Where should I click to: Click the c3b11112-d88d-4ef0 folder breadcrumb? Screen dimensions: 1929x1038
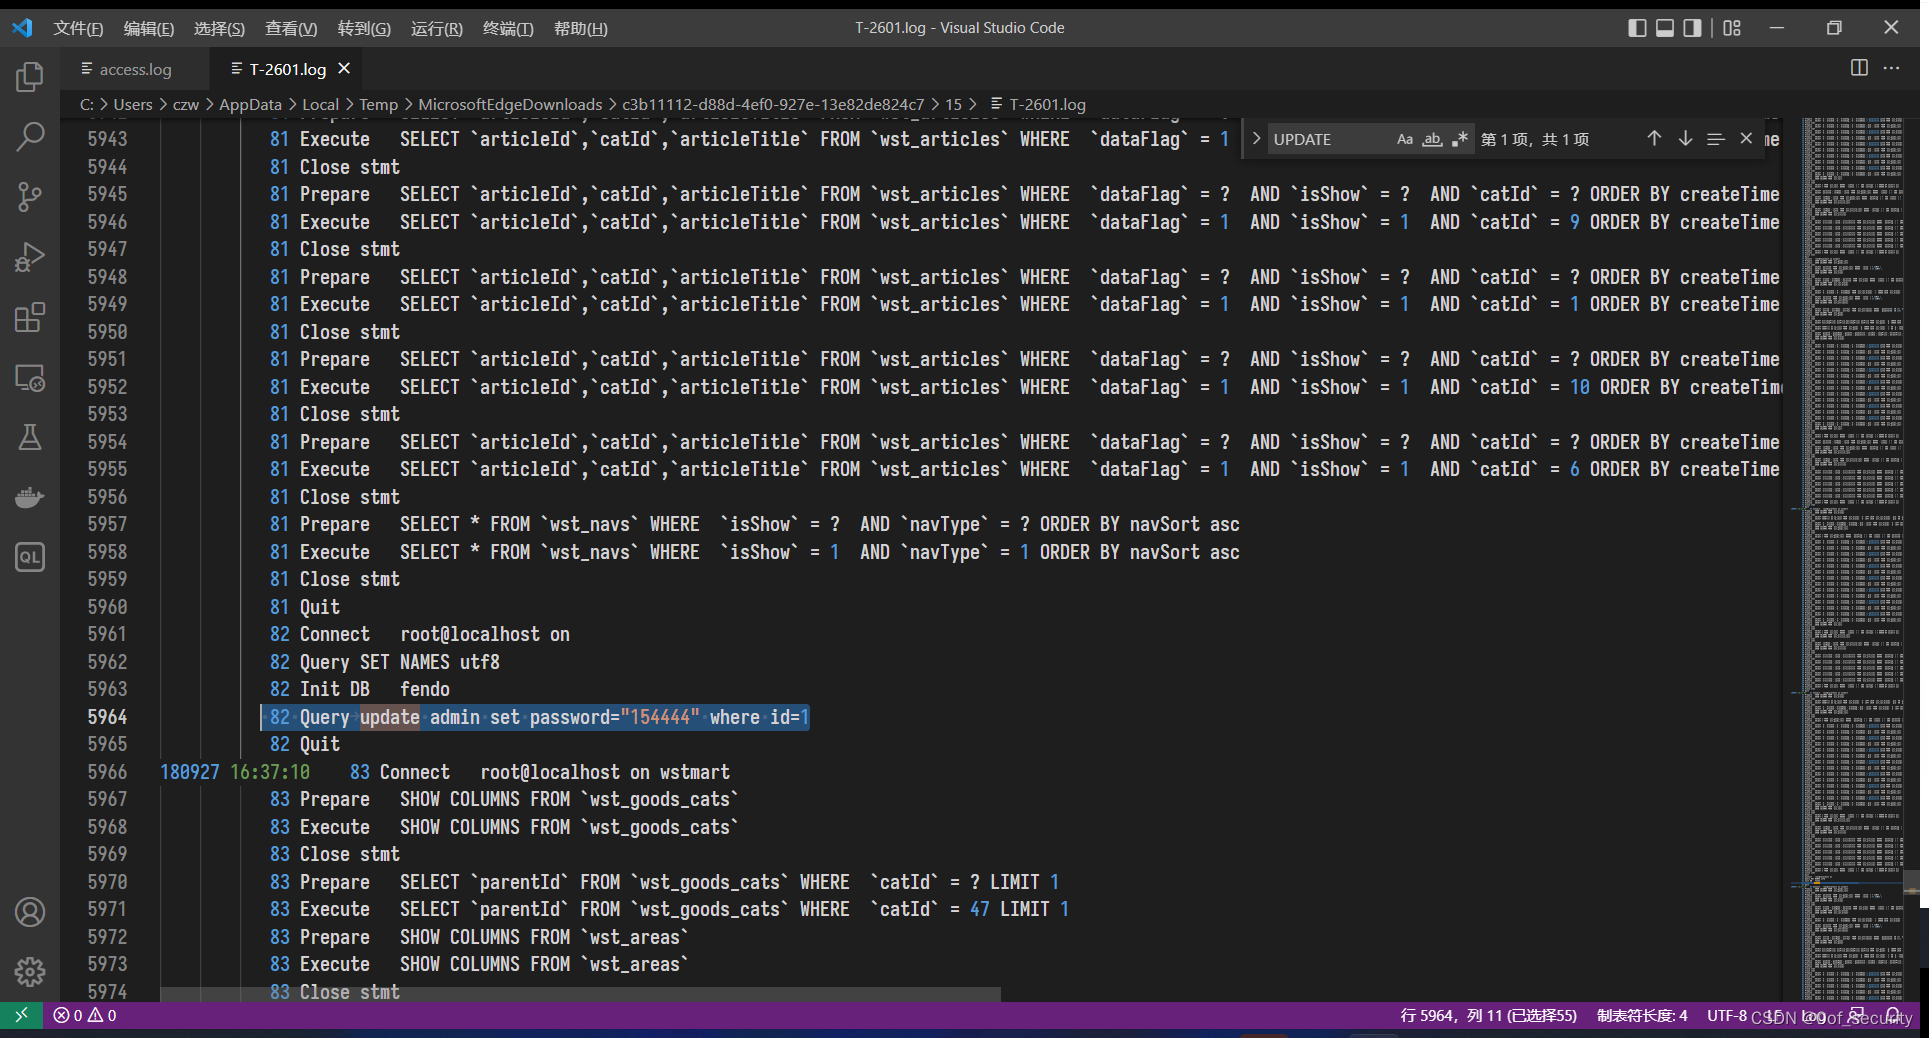pyautogui.click(x=773, y=104)
